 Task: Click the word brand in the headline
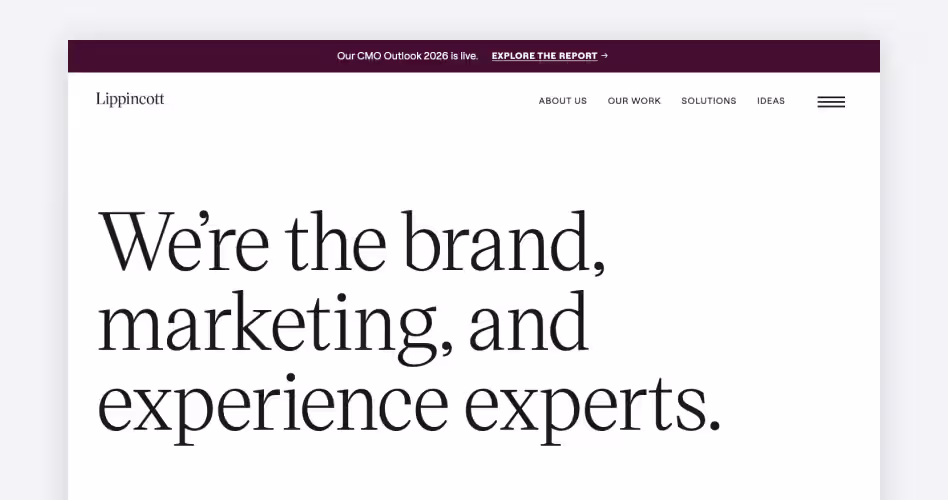click(x=503, y=241)
